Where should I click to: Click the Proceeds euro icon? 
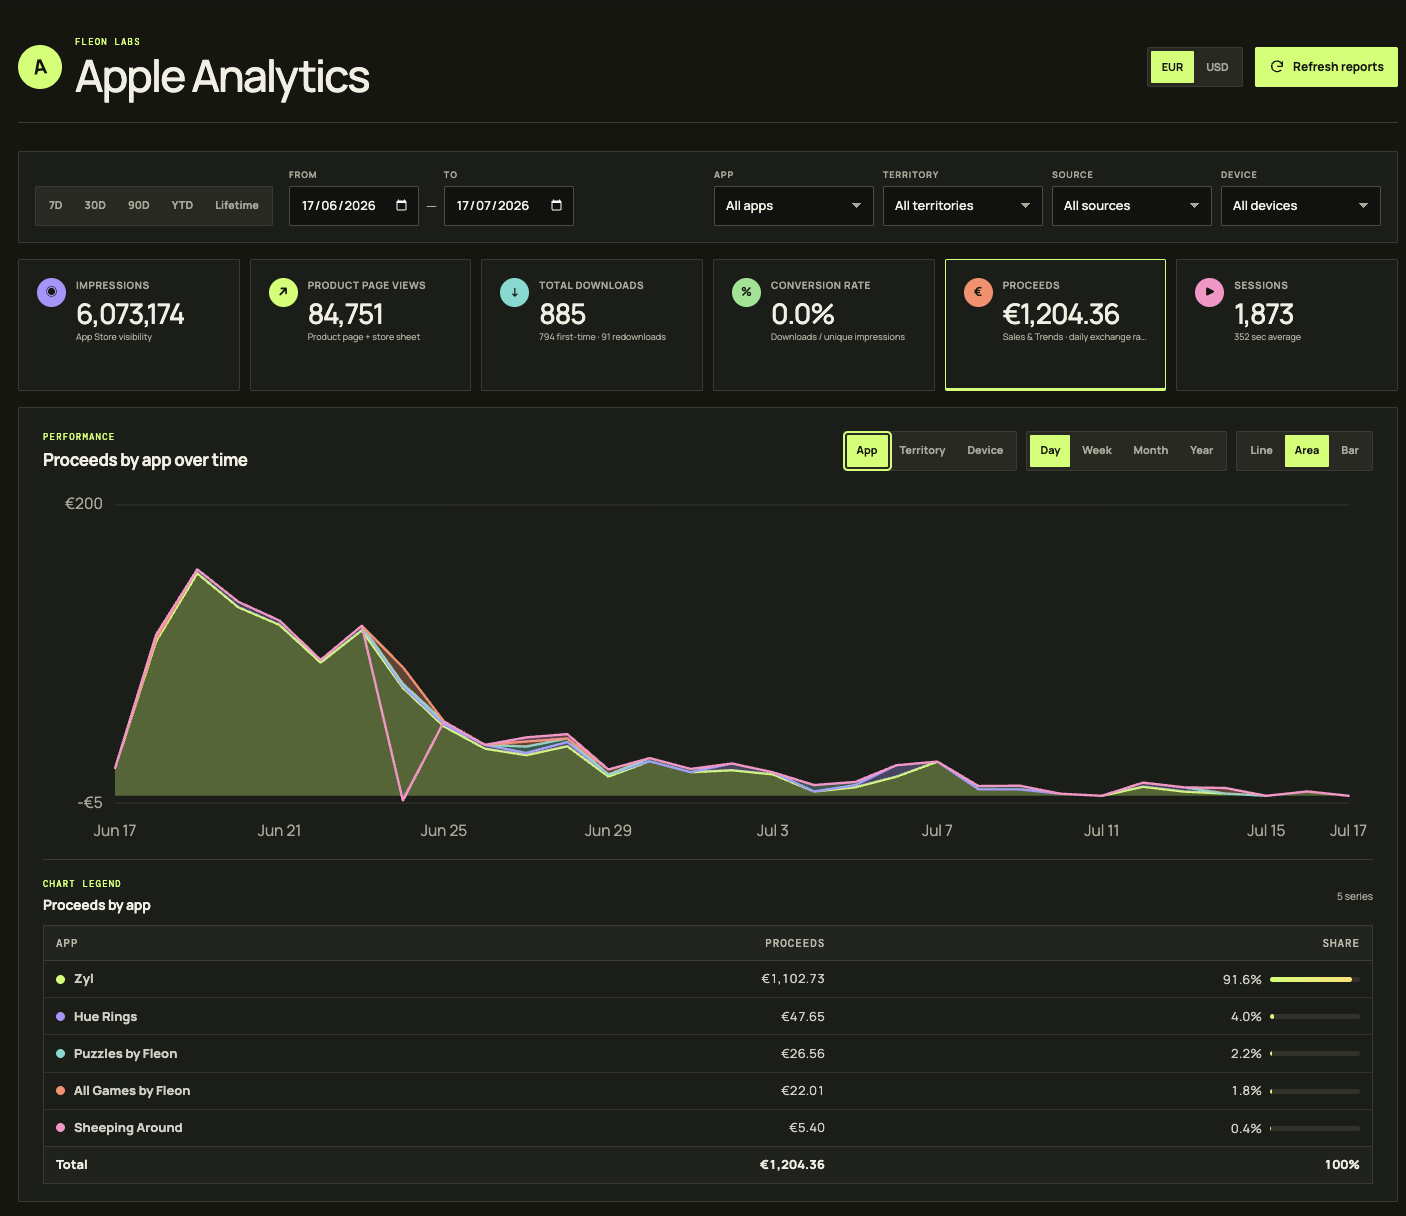pyautogui.click(x=978, y=292)
